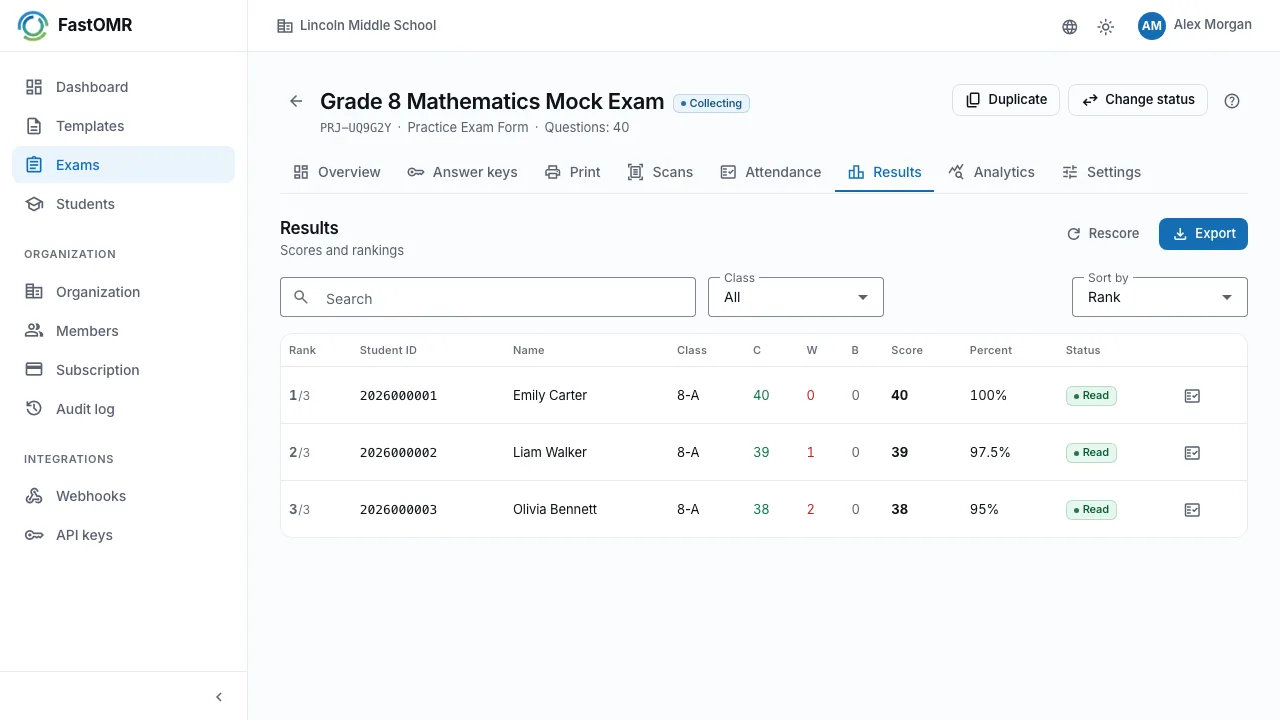This screenshot has height=720, width=1280.
Task: Open the language globe icon
Action: click(x=1070, y=27)
